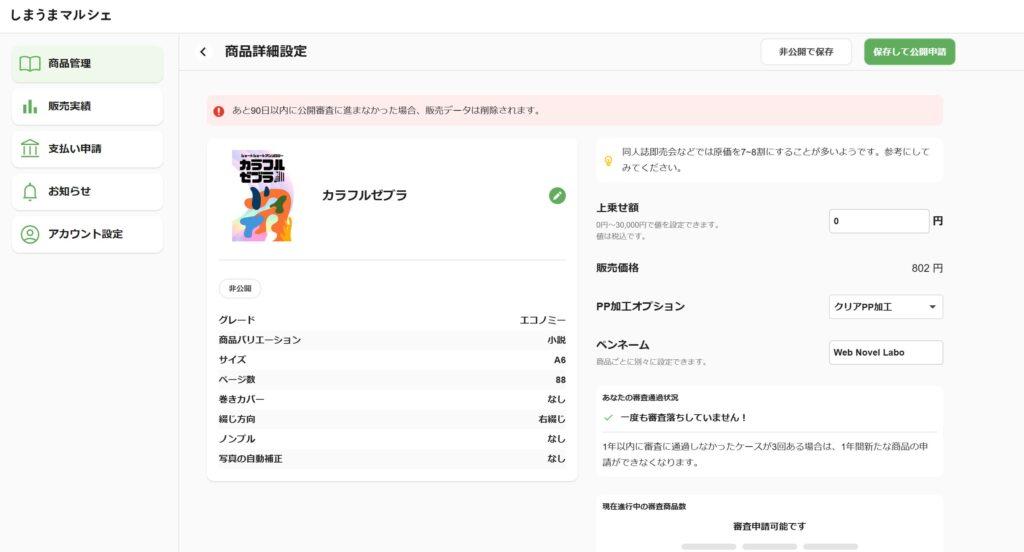Screen dimensions: 1024x552
Task: Click the ペンネーム label
Action: coord(622,345)
